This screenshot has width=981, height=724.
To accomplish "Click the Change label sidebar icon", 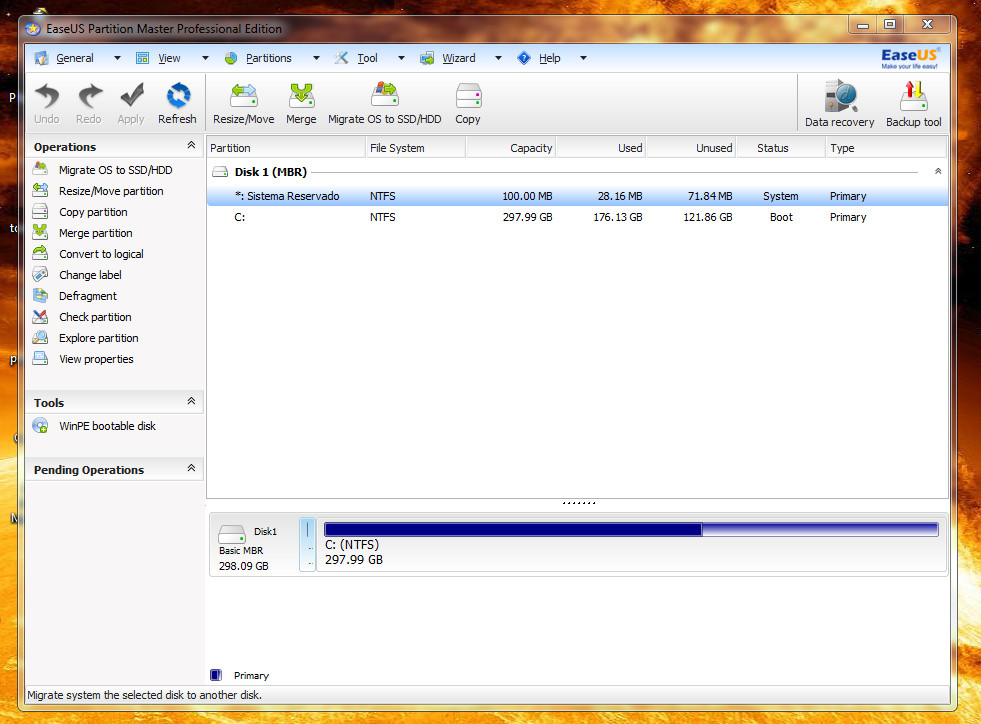I will [x=41, y=274].
